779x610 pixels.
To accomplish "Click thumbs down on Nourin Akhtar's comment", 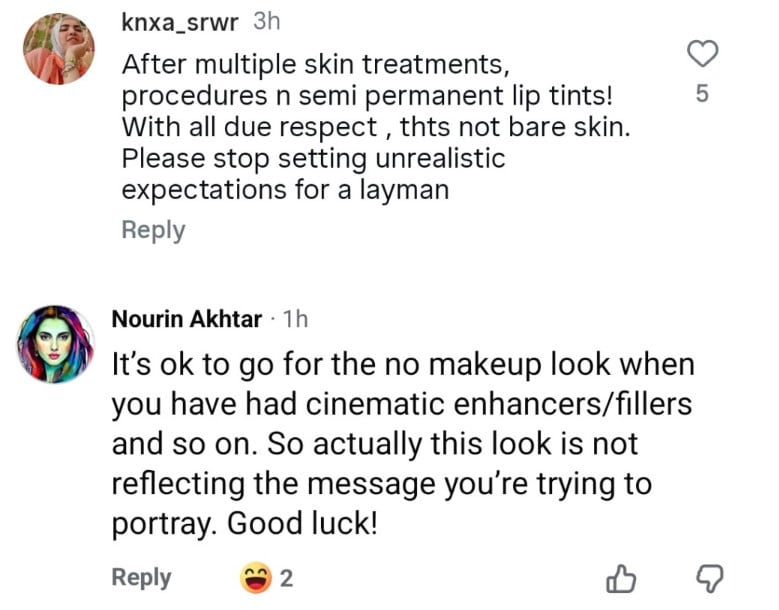I will click(707, 578).
